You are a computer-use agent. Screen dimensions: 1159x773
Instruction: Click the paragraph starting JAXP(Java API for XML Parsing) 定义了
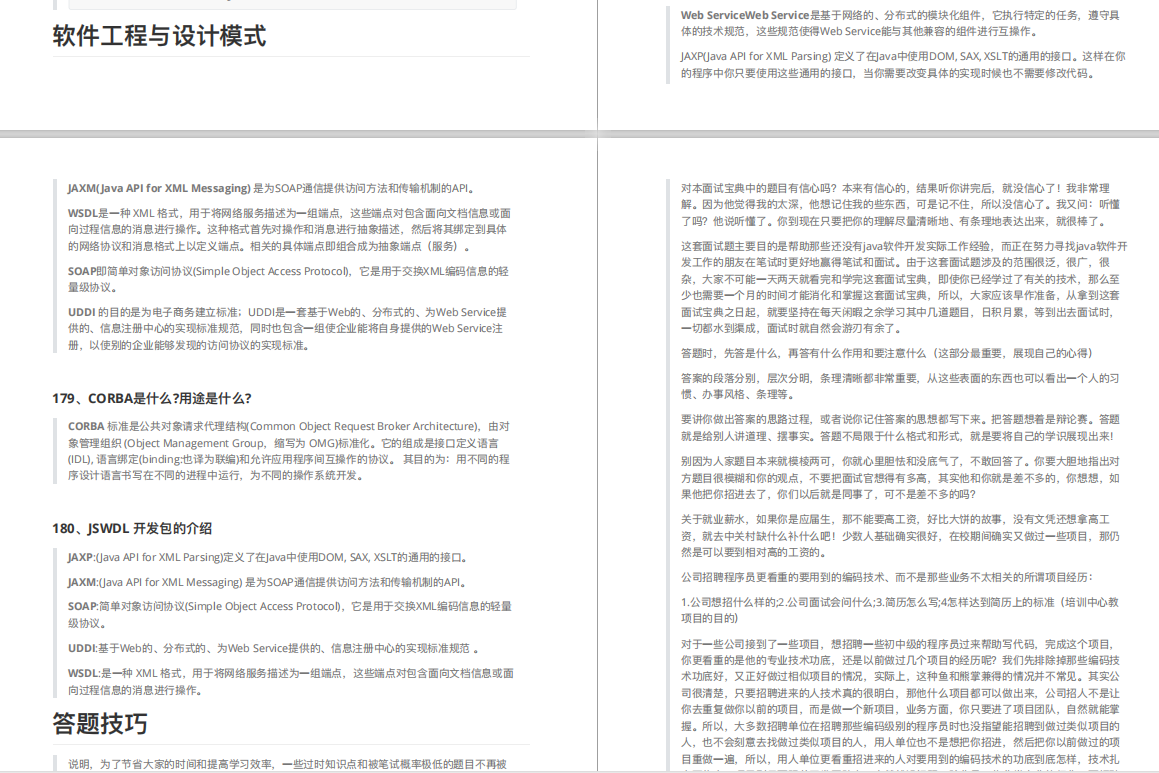[x=903, y=65]
